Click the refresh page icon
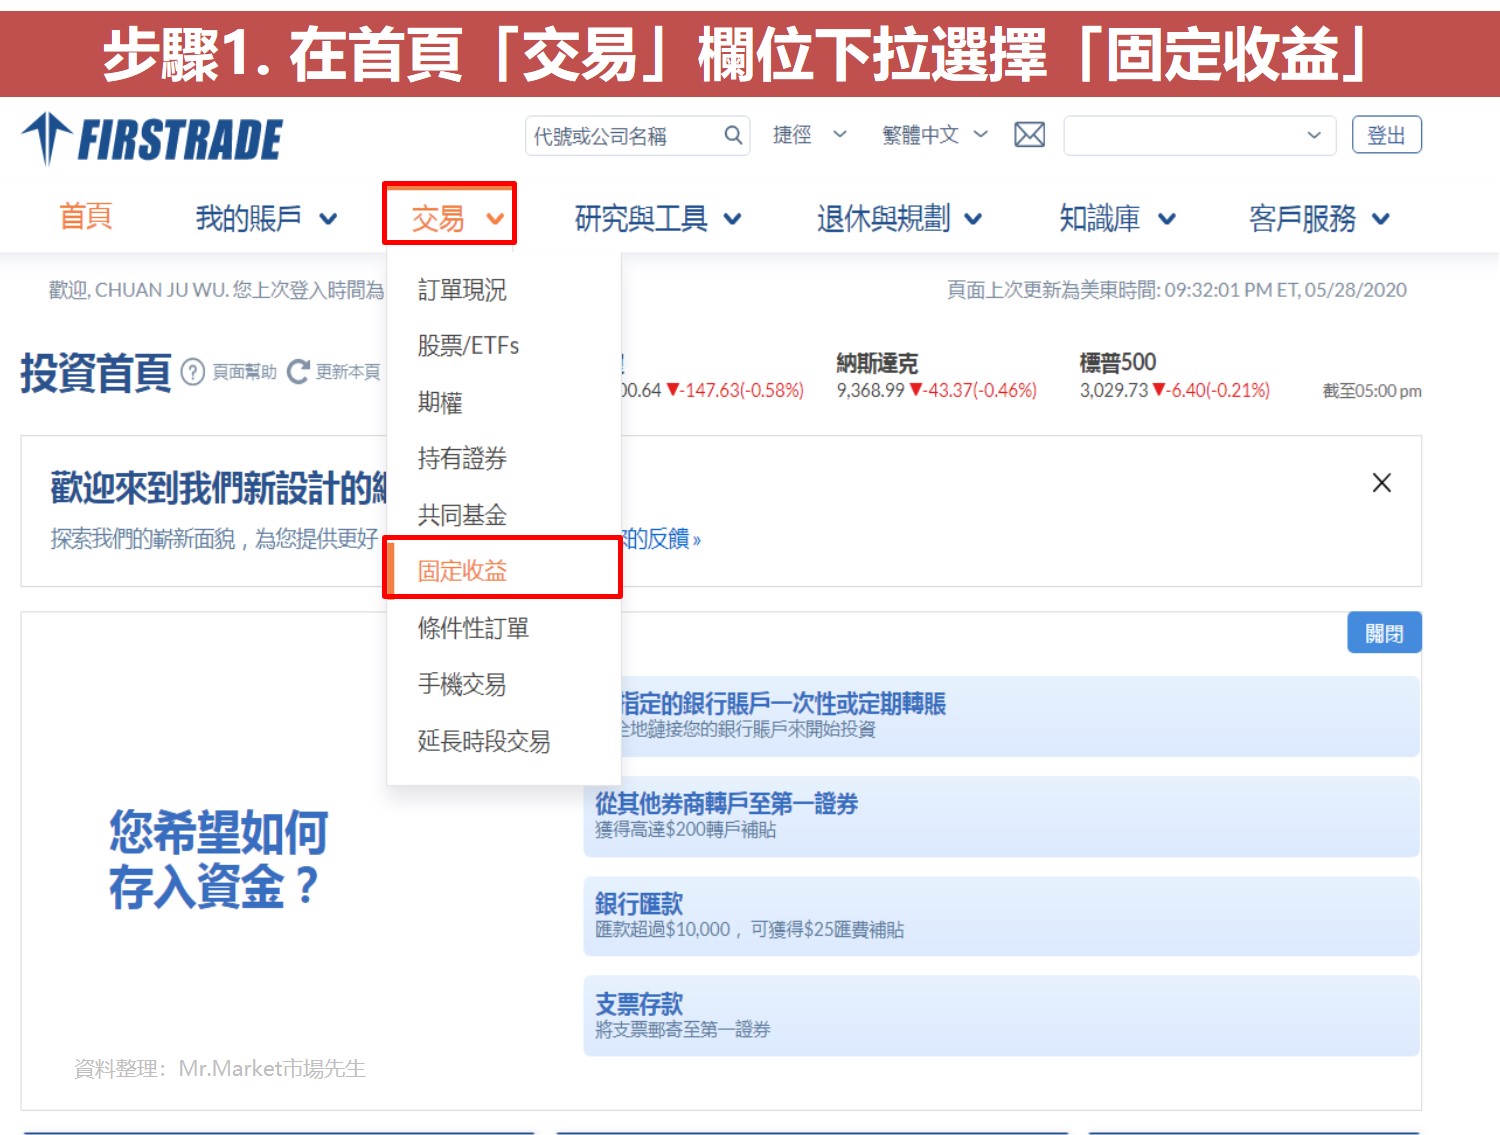 [x=298, y=372]
